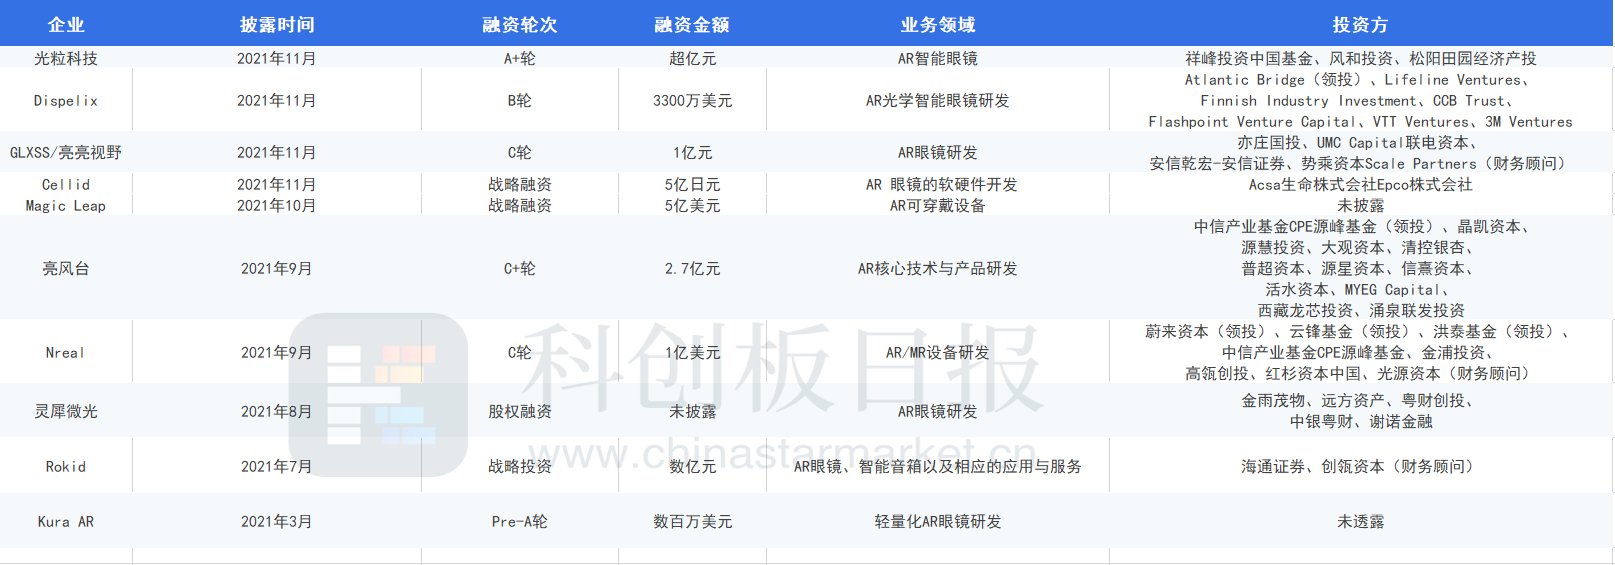Select the 光粒科技 company cell

pyautogui.click(x=66, y=59)
